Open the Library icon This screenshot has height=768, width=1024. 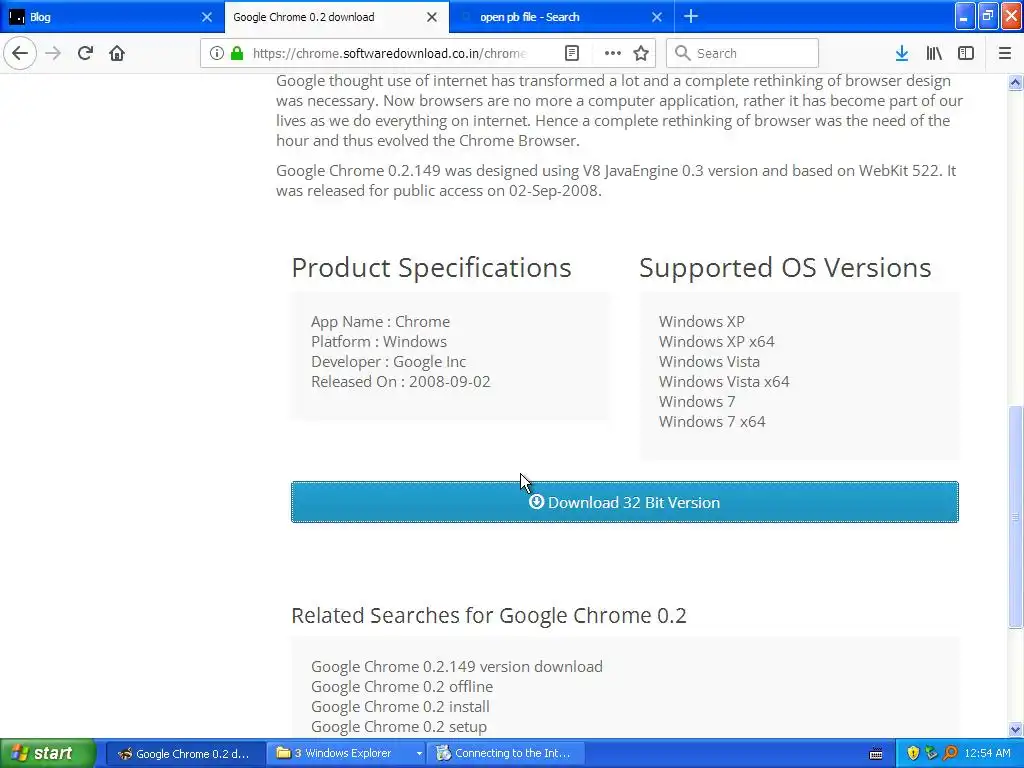pos(934,53)
